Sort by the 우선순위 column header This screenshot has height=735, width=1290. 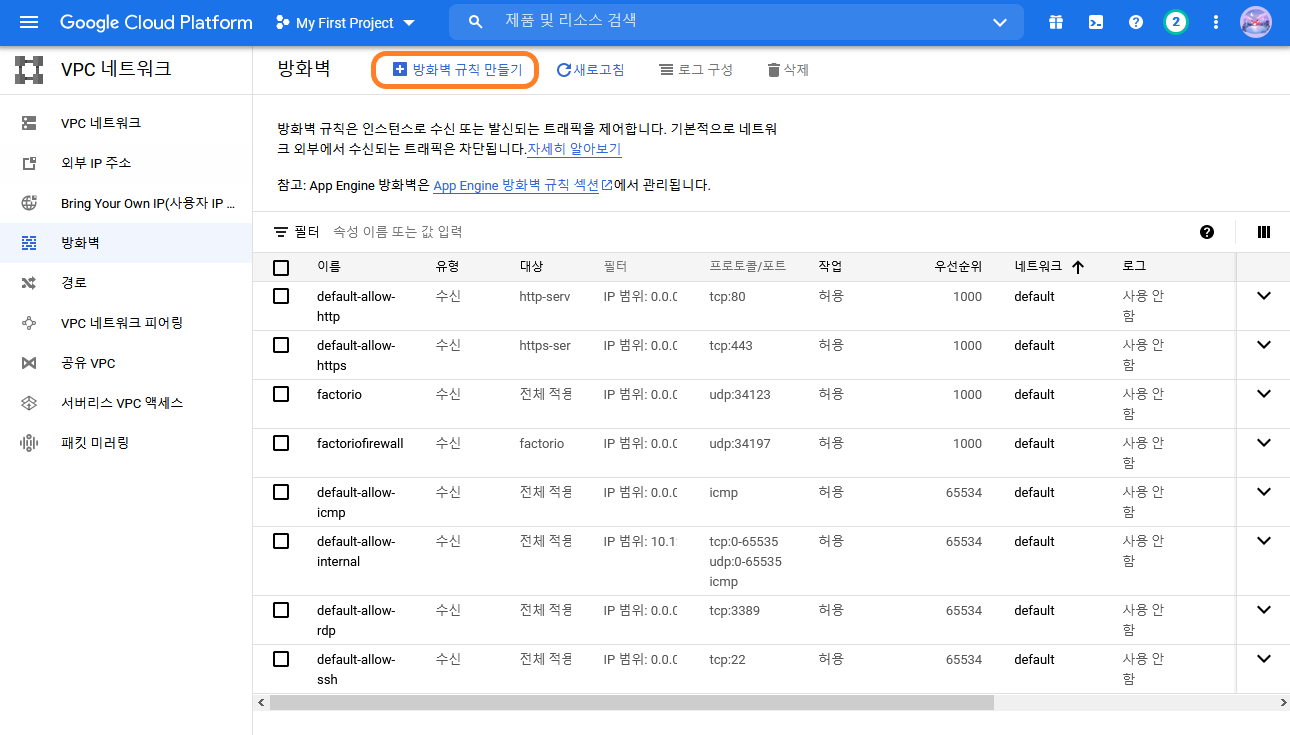click(x=958, y=267)
